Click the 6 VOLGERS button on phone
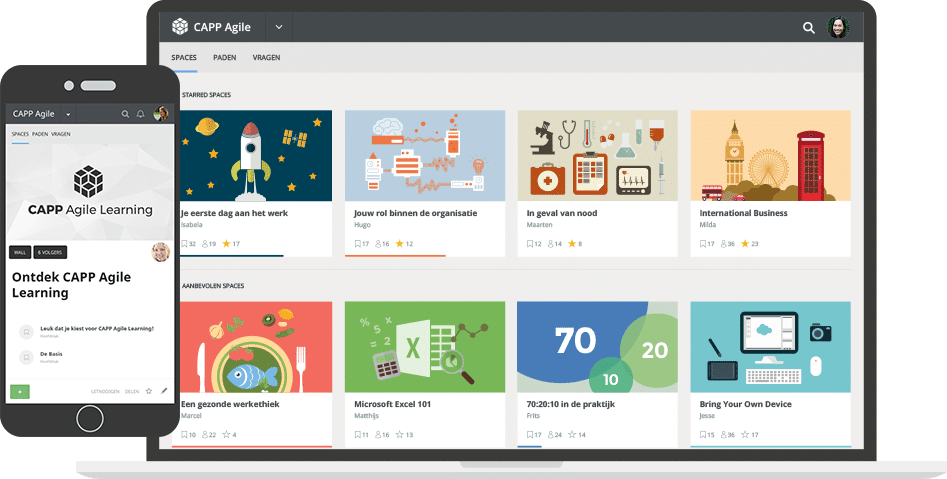Screen dimensions: 947x479 tap(51, 252)
